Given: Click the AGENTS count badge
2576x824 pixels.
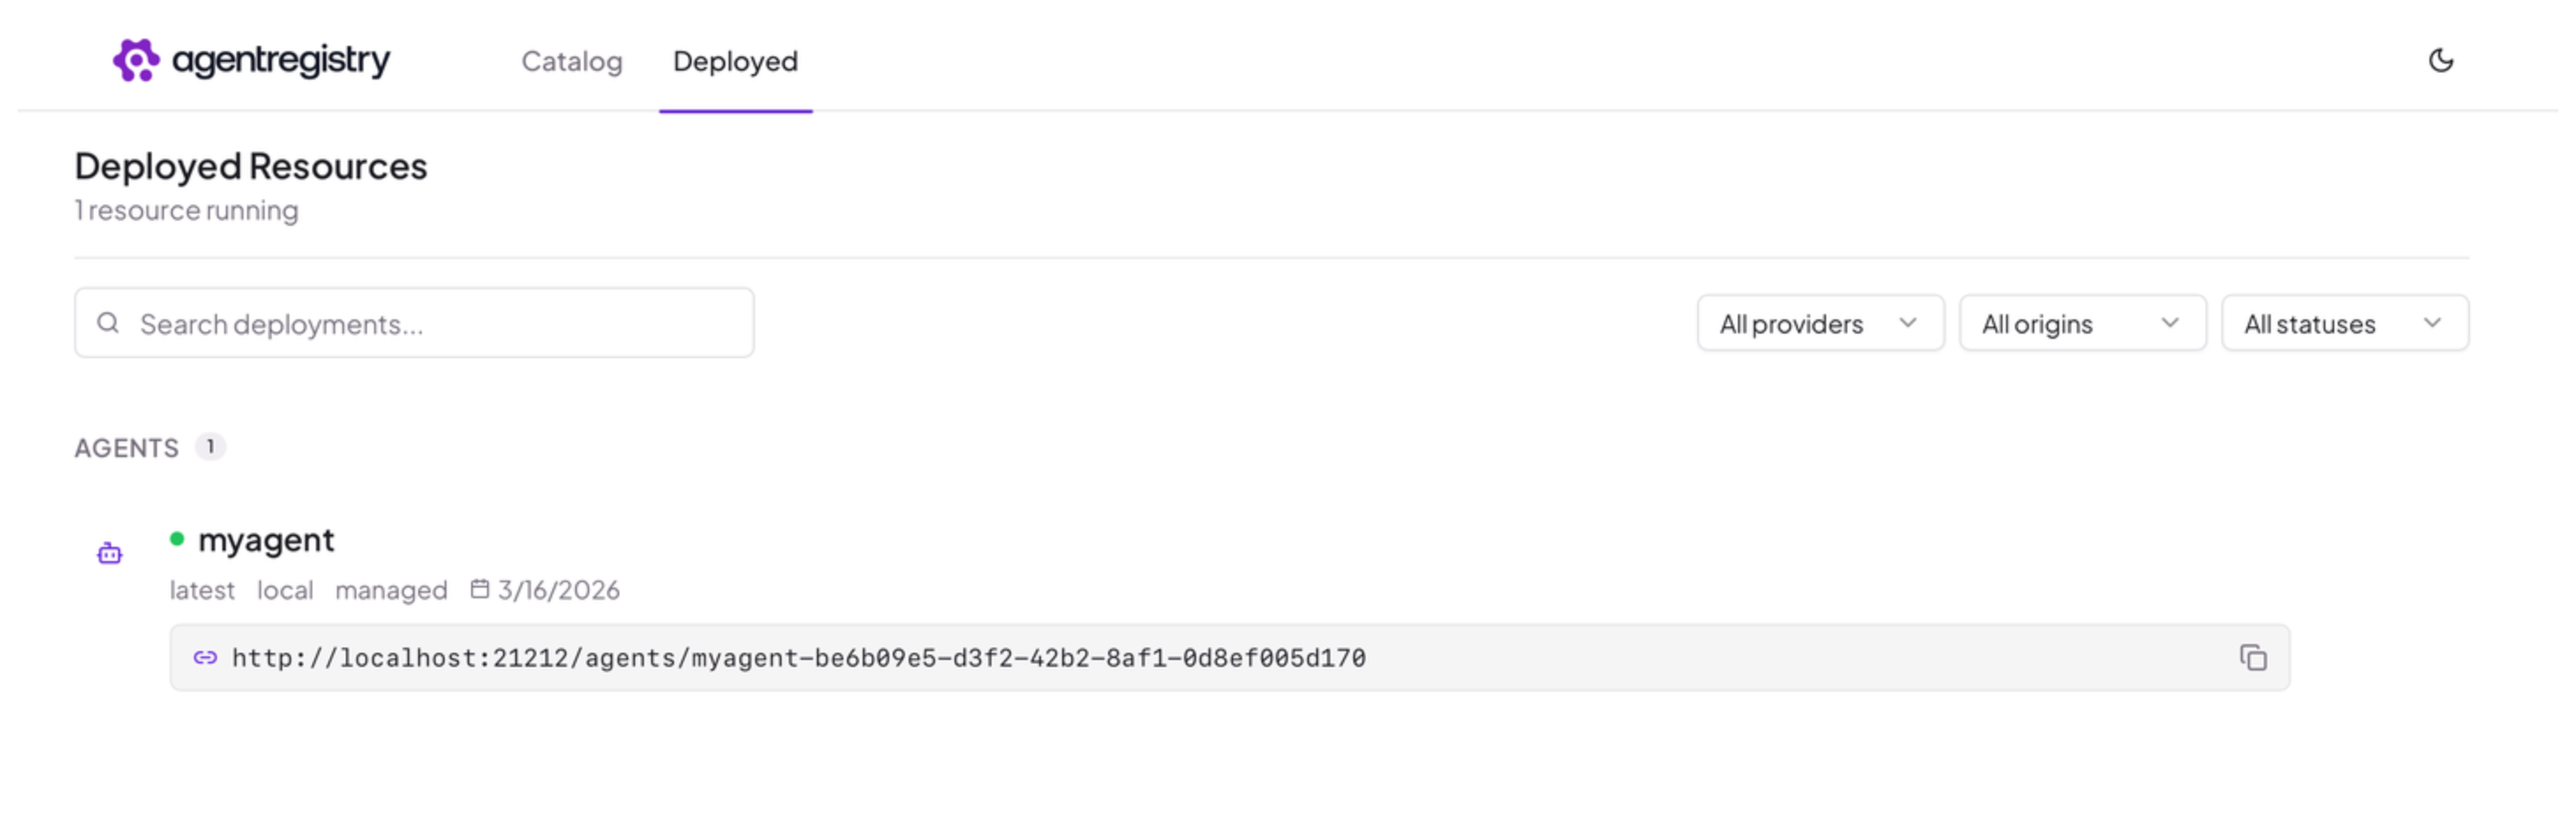Looking at the screenshot, I should click(210, 447).
